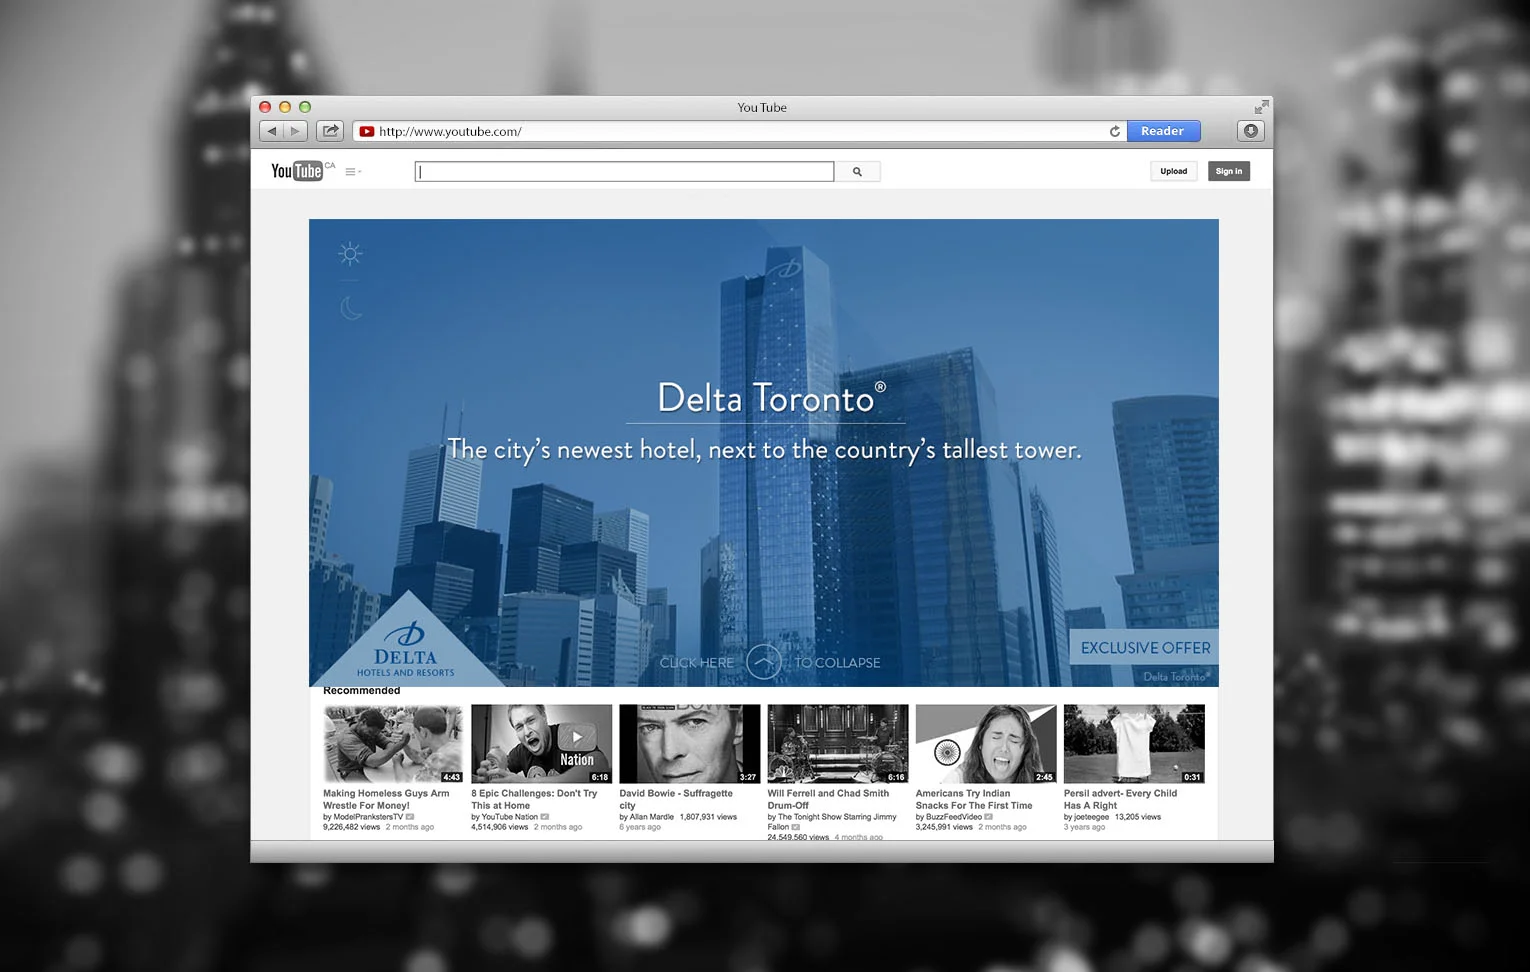This screenshot has width=1530, height=972.
Task: Open the Safari downloads button
Action: [1250, 131]
